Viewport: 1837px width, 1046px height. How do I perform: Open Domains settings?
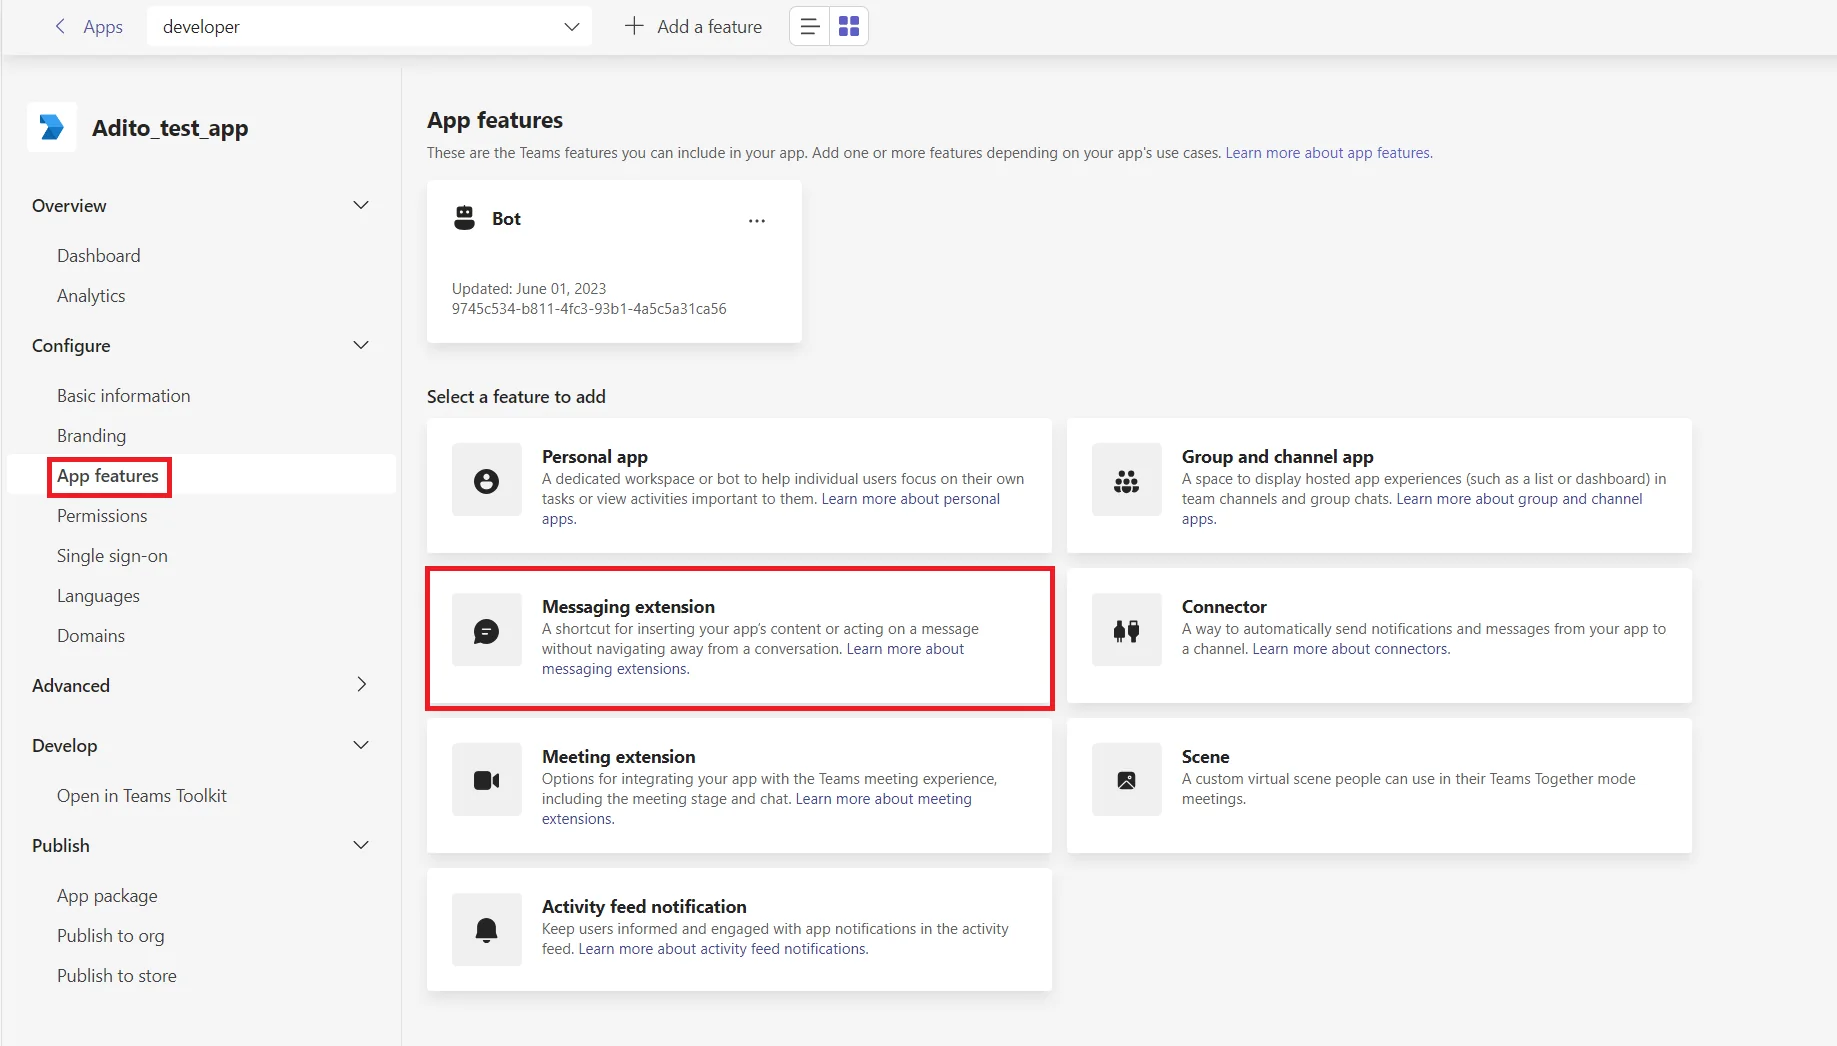tap(91, 636)
